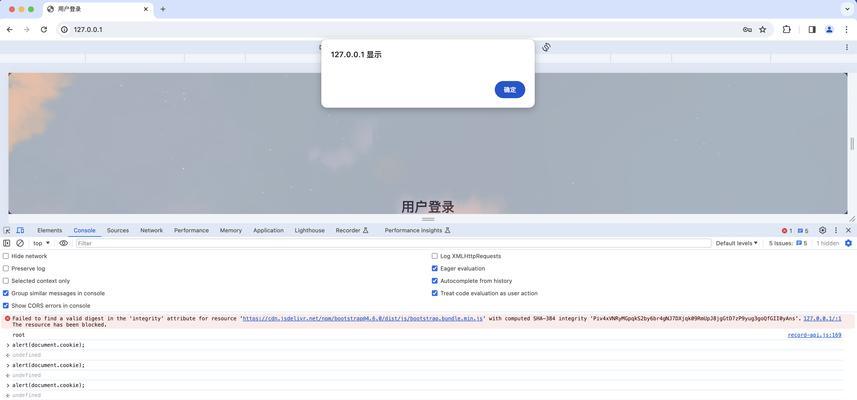The height and width of the screenshot is (400, 857).
Task: Enable Preserve log checkbox
Action: pos(6,268)
